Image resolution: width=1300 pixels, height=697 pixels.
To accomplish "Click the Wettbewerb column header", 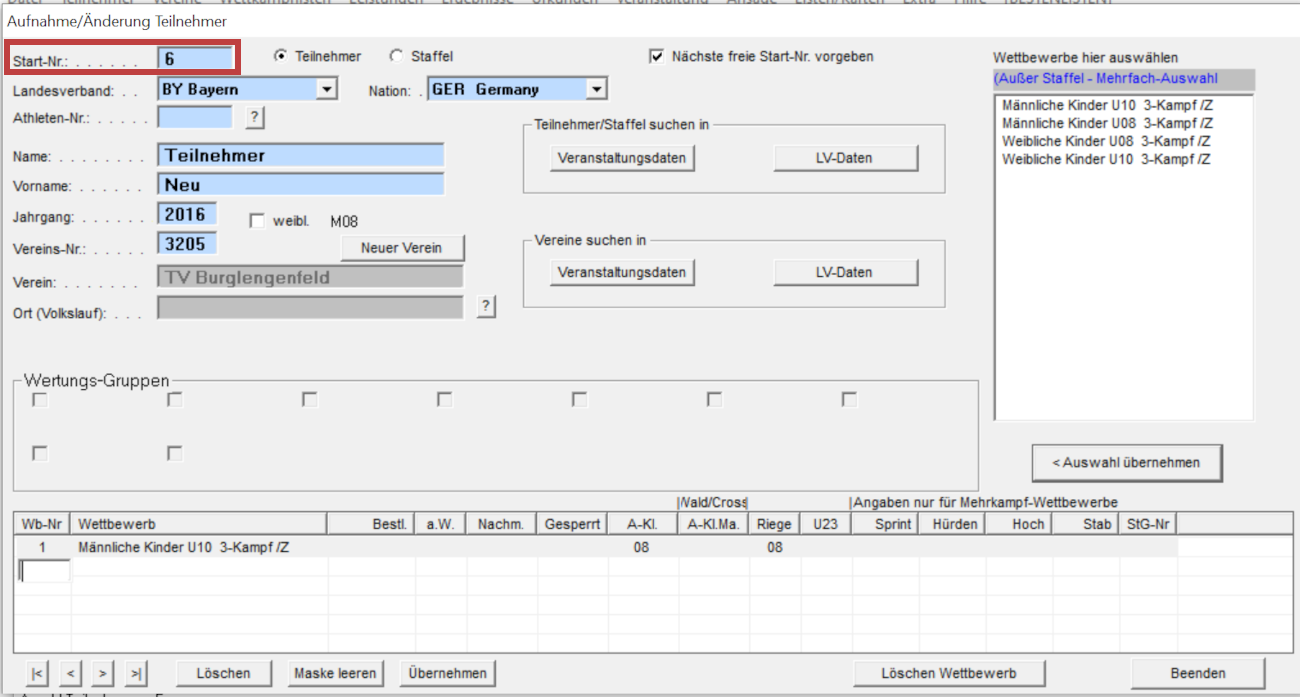I will point(199,524).
